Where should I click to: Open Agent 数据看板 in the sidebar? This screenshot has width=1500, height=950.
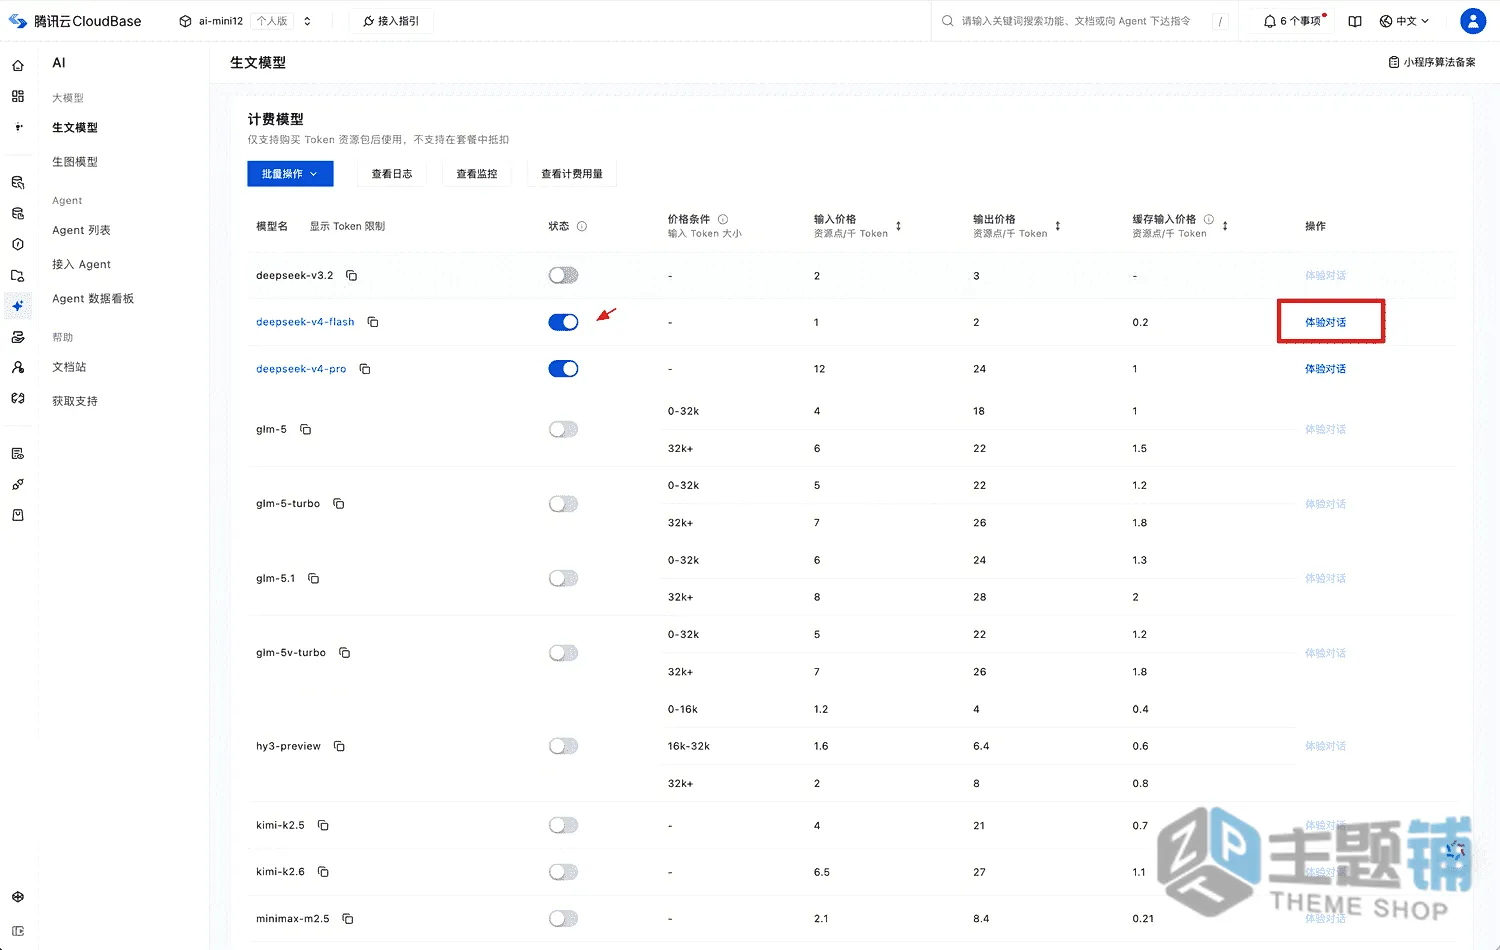point(93,298)
